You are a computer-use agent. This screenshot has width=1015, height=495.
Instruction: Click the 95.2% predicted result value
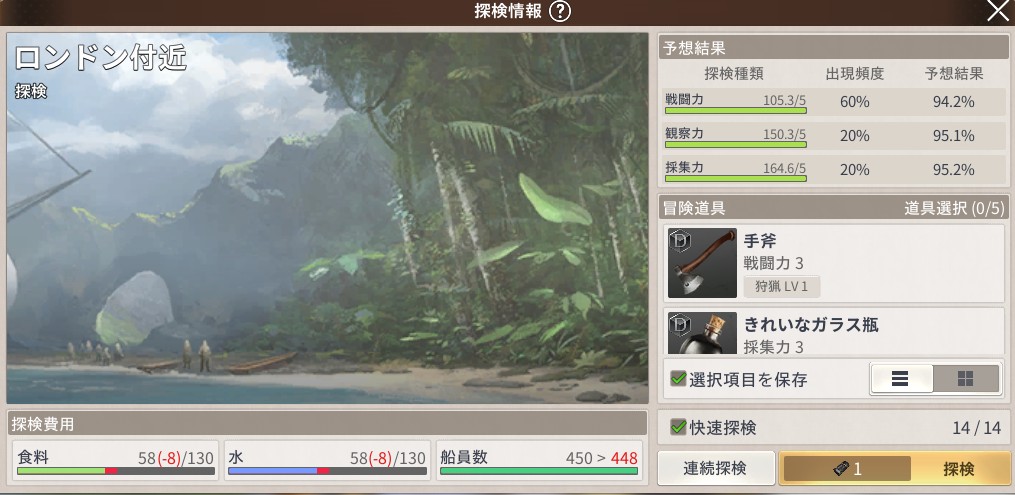pyautogui.click(x=954, y=170)
